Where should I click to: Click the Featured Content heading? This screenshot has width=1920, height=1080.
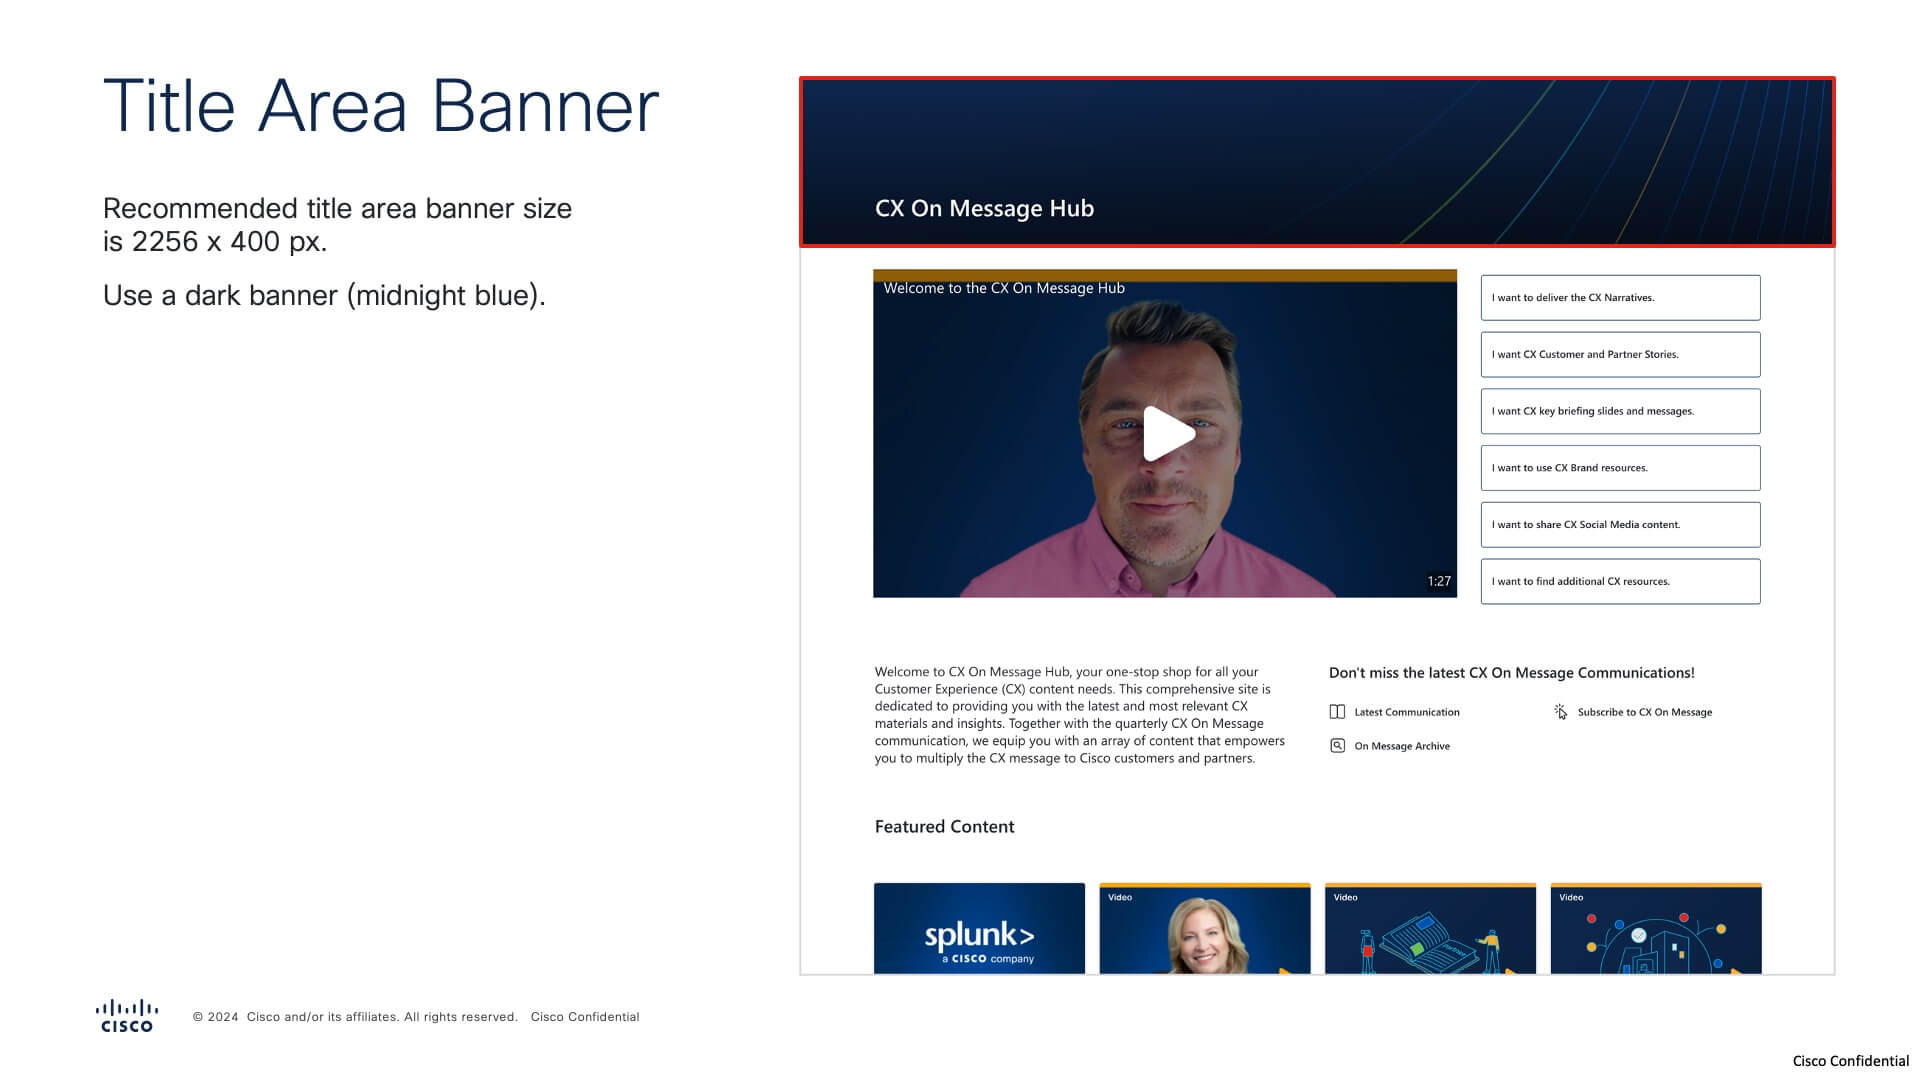coord(944,826)
